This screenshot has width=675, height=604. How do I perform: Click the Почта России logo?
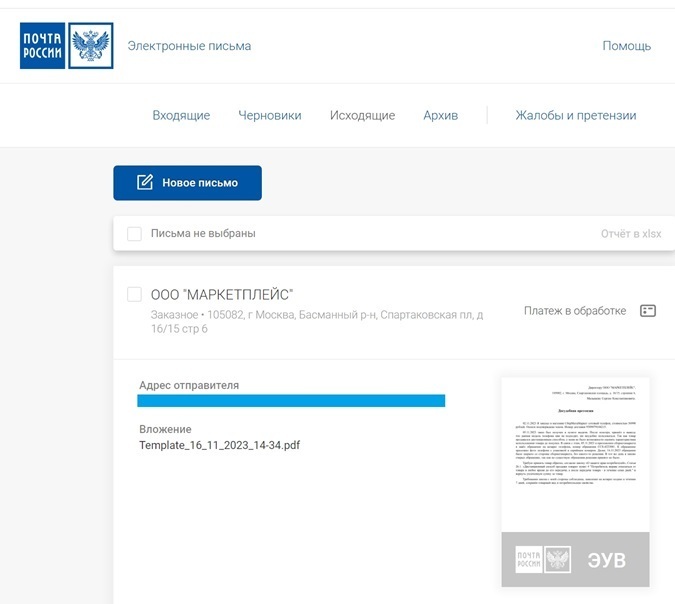point(67,46)
